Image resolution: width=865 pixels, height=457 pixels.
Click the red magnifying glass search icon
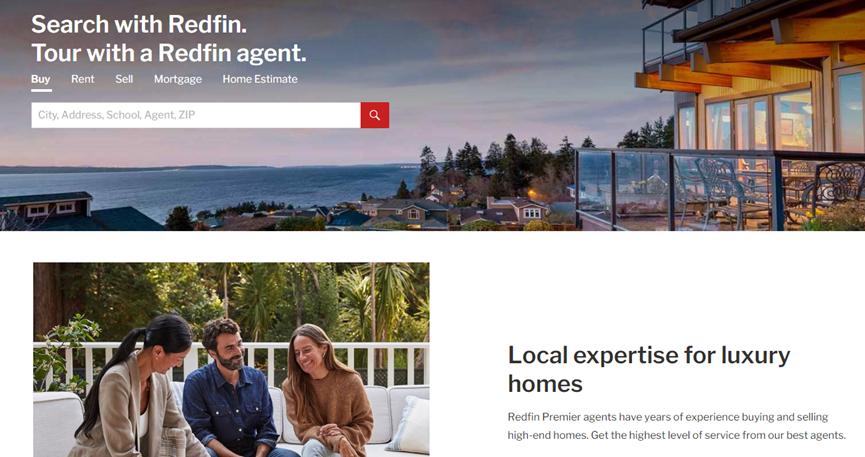coord(375,115)
